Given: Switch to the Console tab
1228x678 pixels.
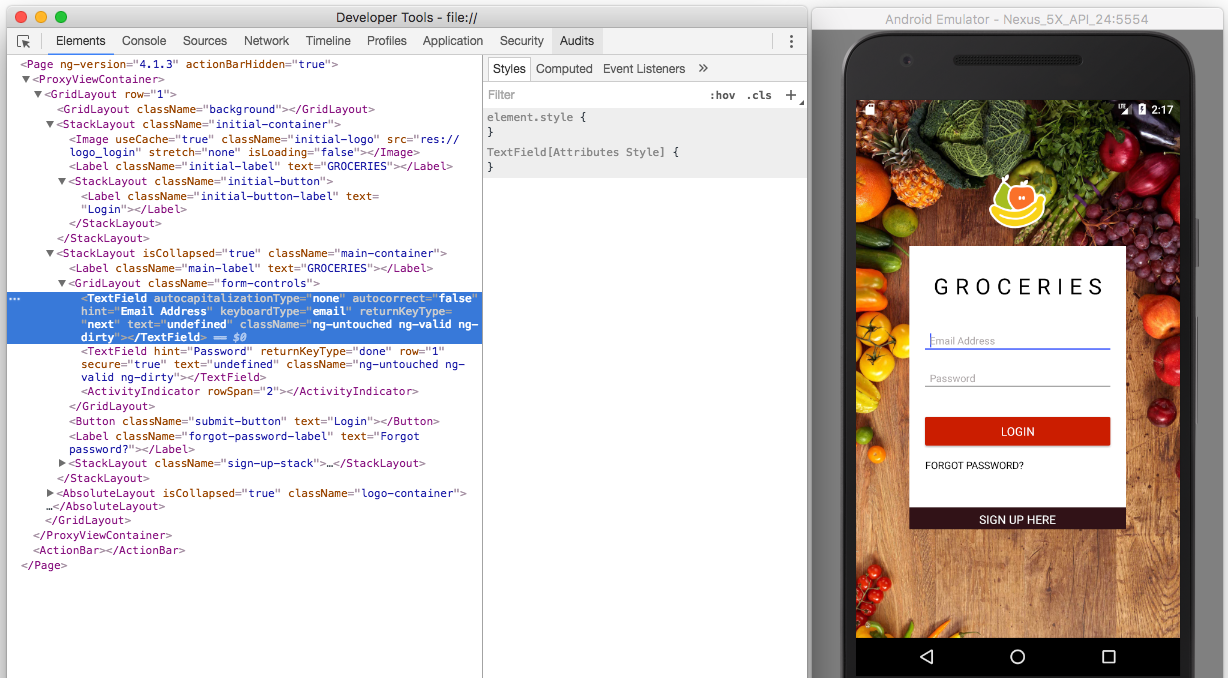Looking at the screenshot, I should tap(143, 41).
